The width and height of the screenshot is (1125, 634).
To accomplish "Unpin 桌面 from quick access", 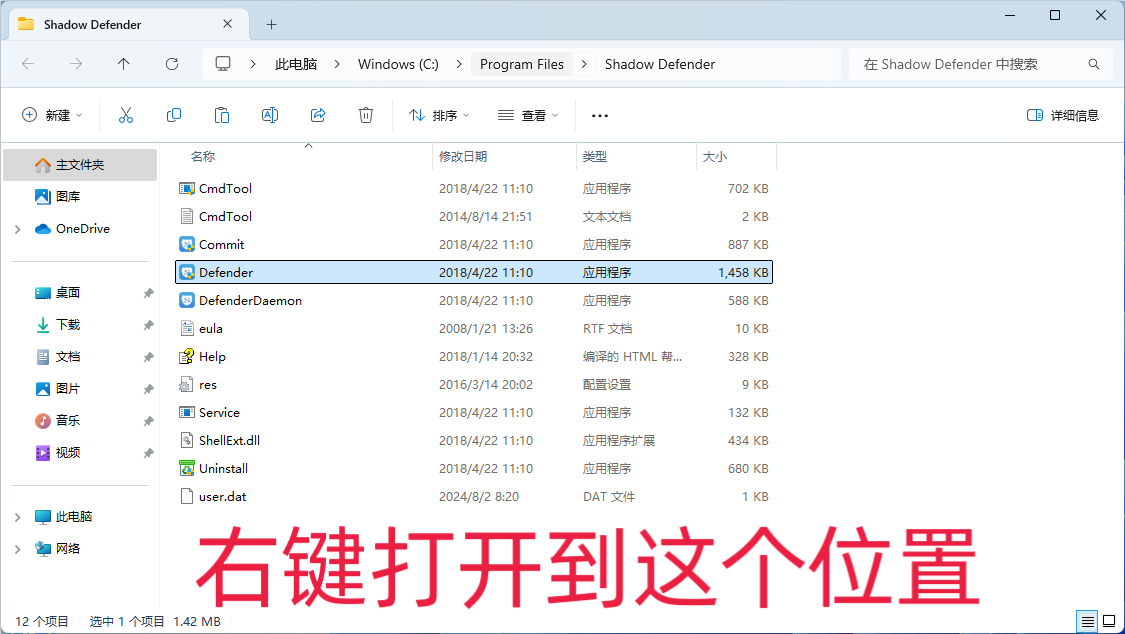I will [x=148, y=293].
